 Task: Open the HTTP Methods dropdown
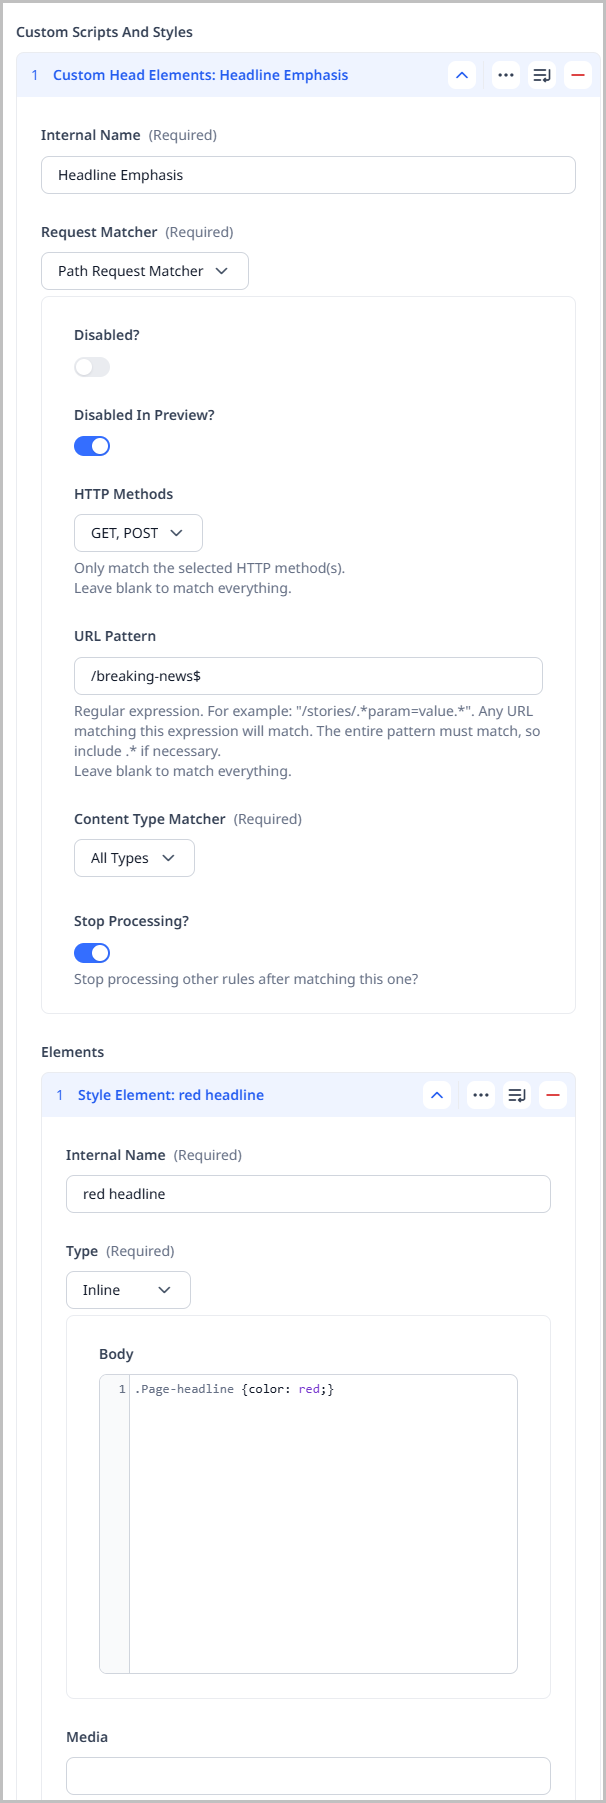[x=138, y=532]
